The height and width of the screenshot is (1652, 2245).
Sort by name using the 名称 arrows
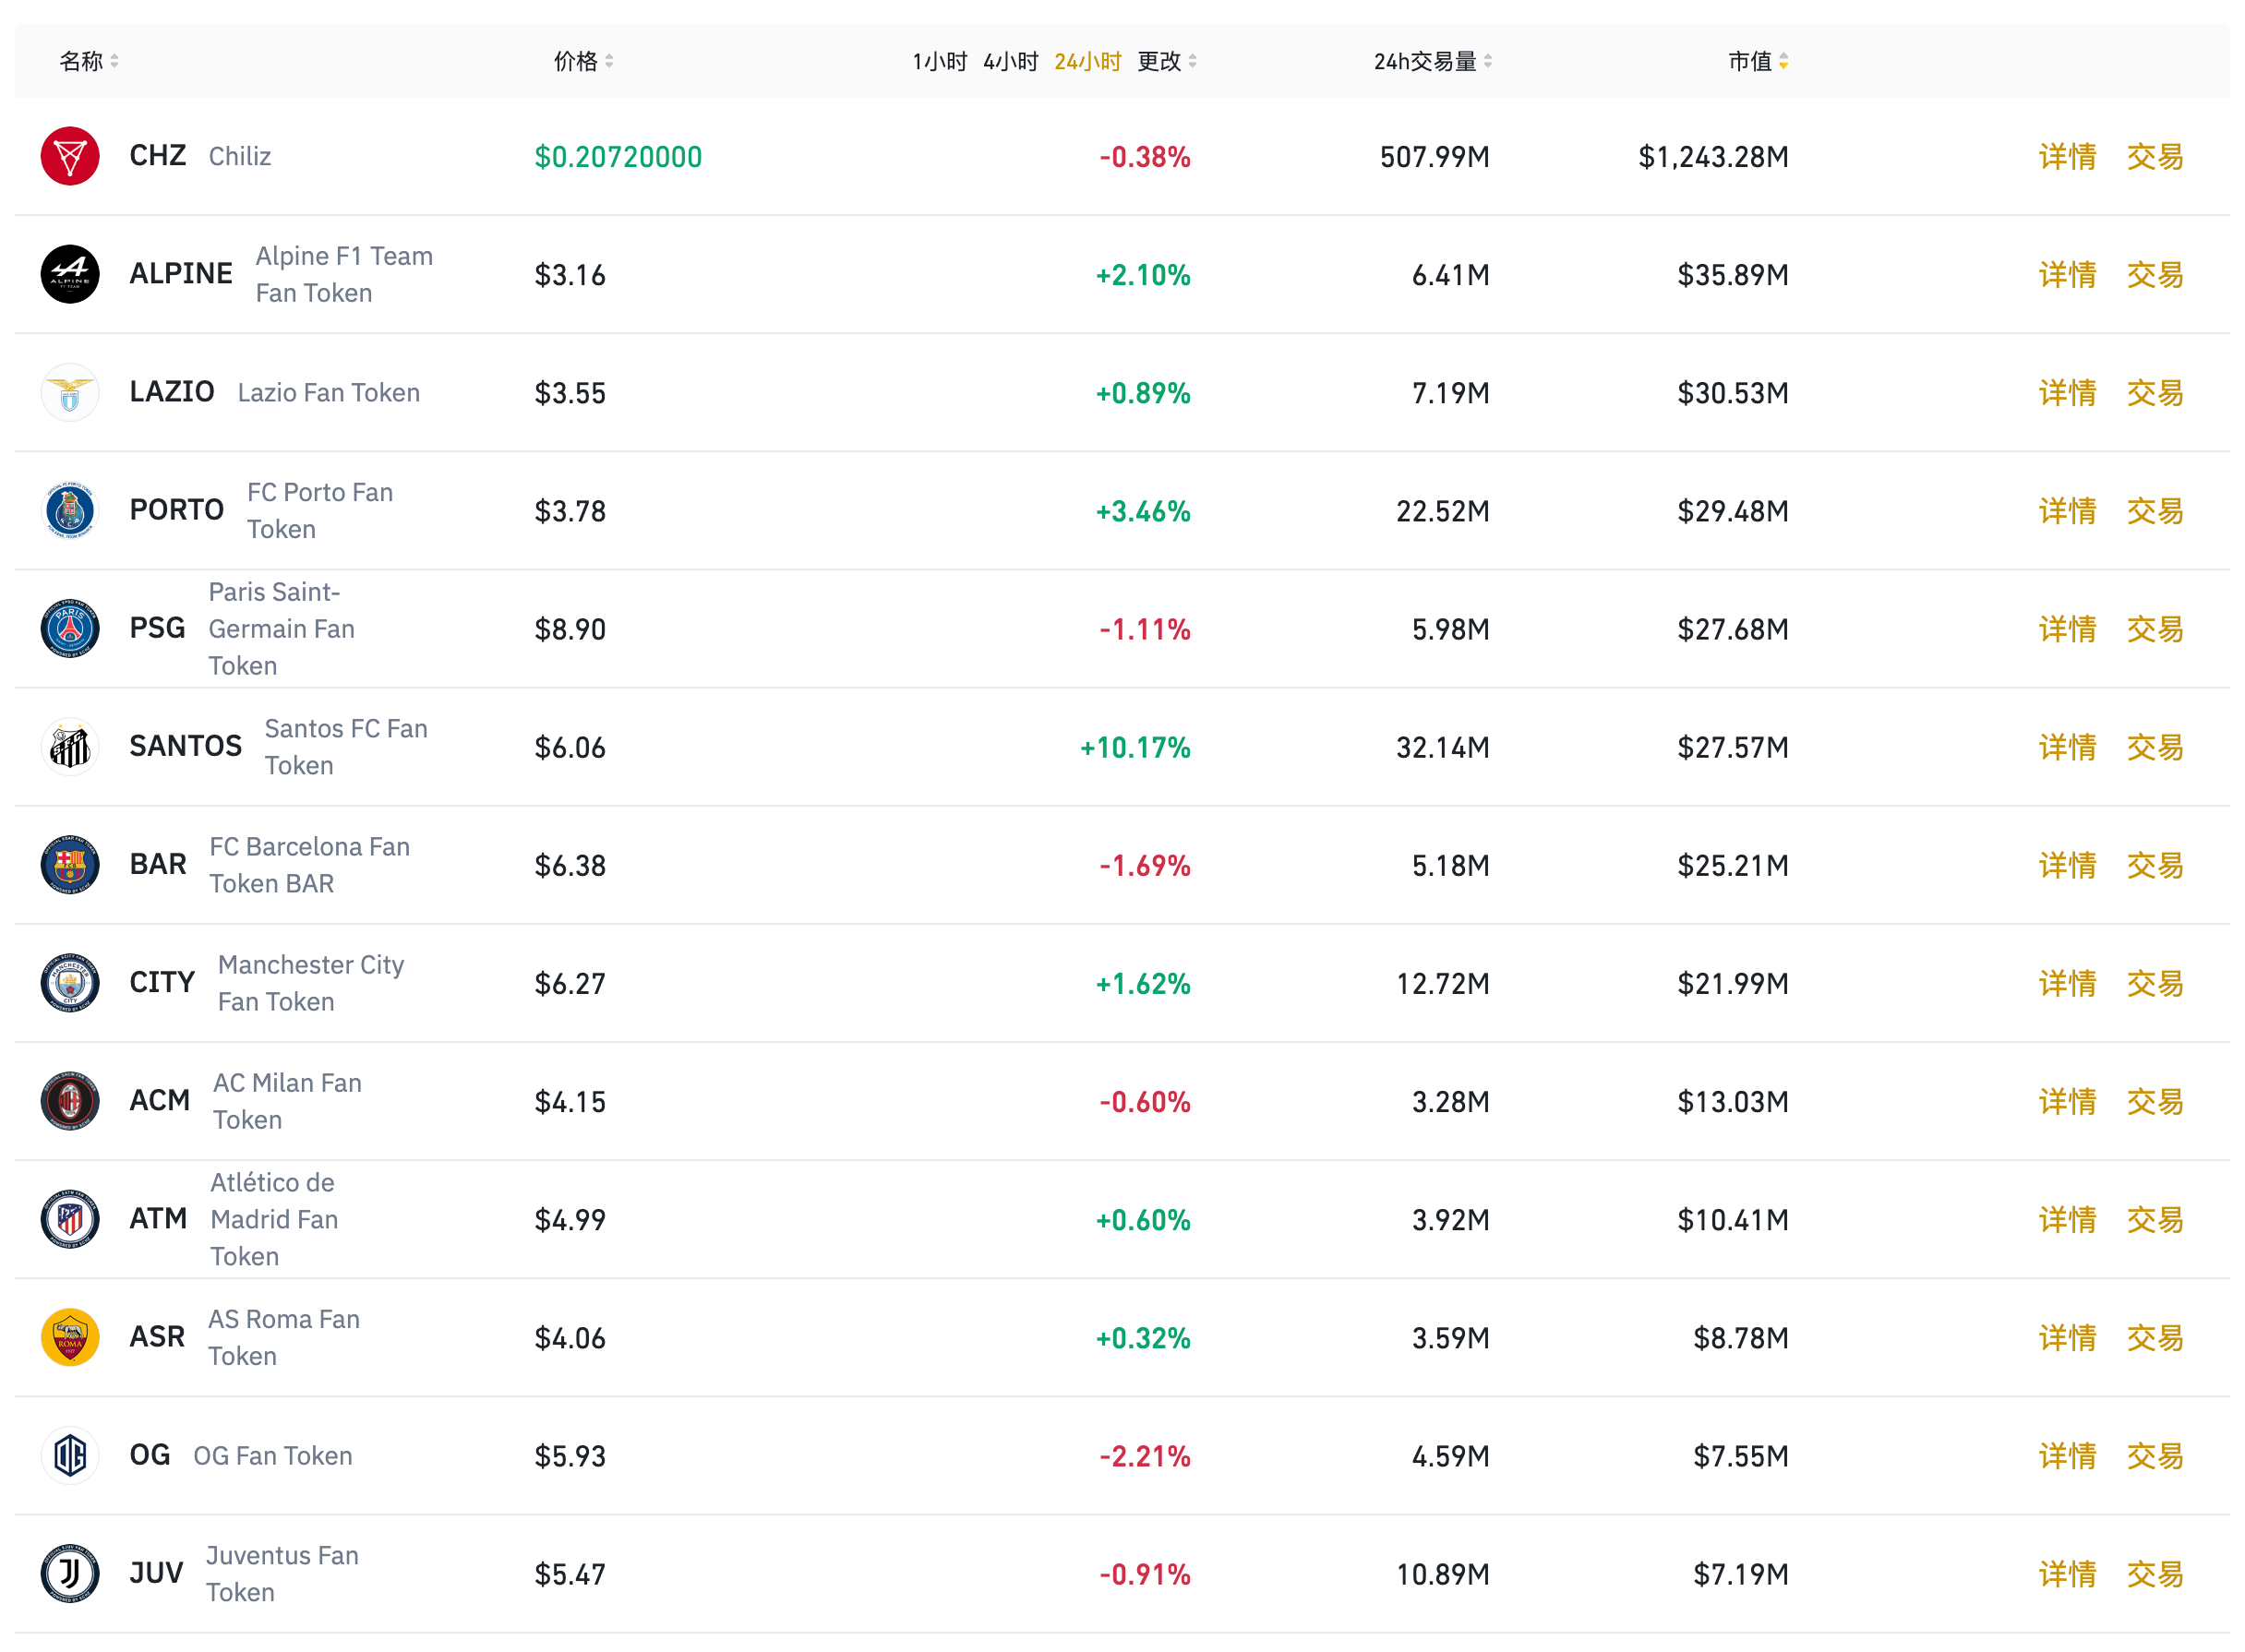(x=114, y=61)
